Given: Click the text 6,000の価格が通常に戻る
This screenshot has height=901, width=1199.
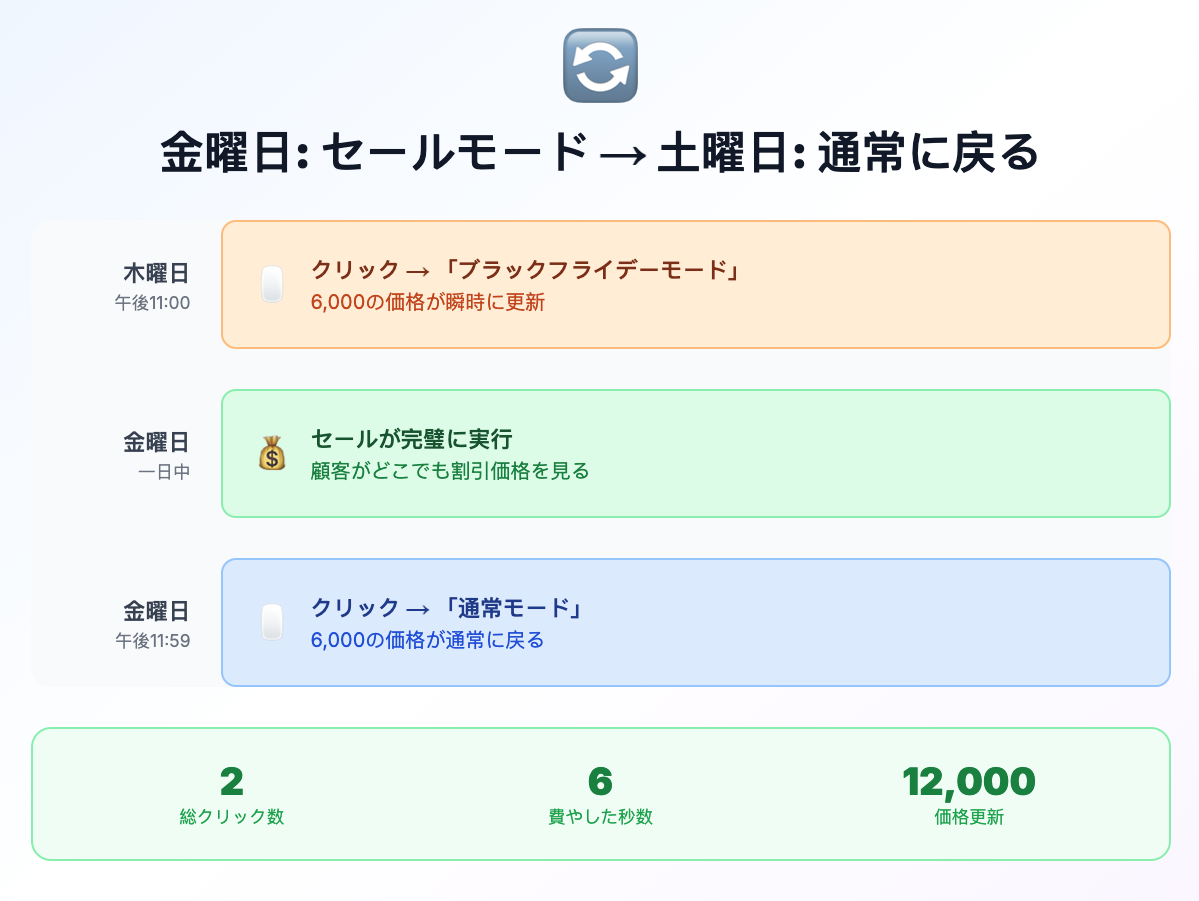Looking at the screenshot, I should pos(427,640).
